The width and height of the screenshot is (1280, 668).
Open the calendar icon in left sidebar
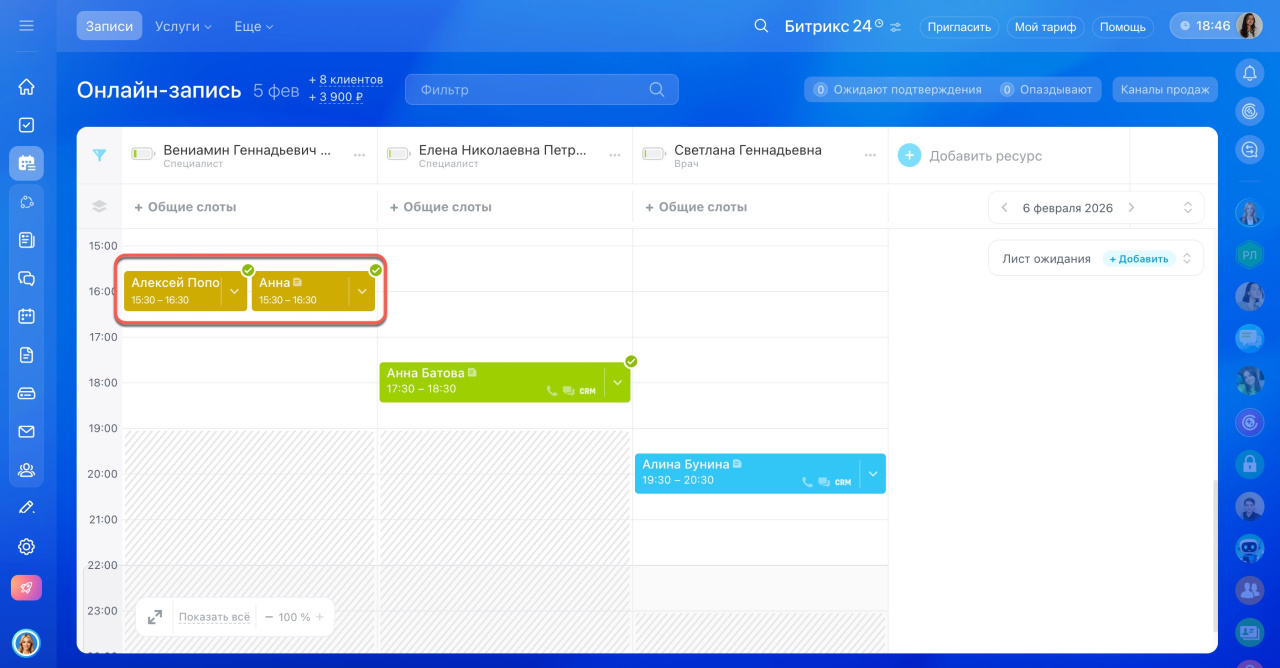(x=27, y=316)
